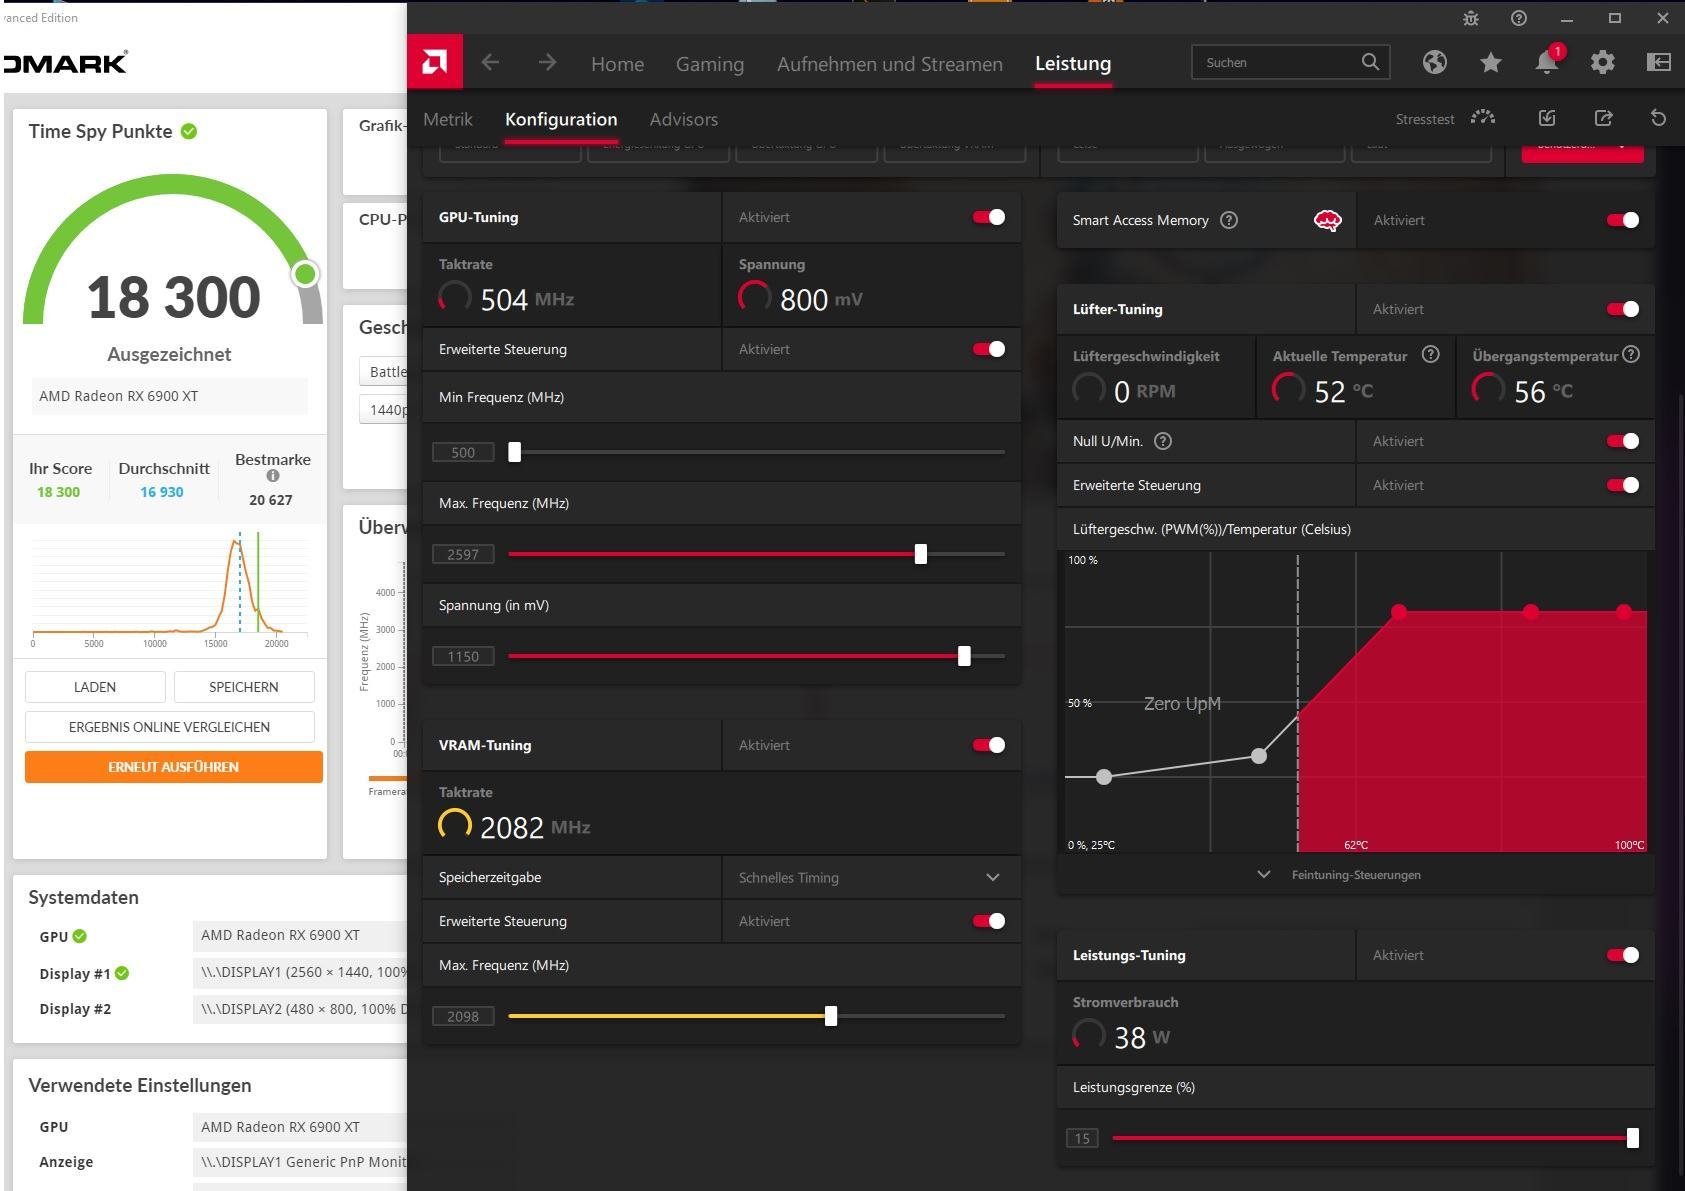1685x1191 pixels.
Task: Toggle VRAM Erweiterte Steuerung switch
Action: [989, 921]
